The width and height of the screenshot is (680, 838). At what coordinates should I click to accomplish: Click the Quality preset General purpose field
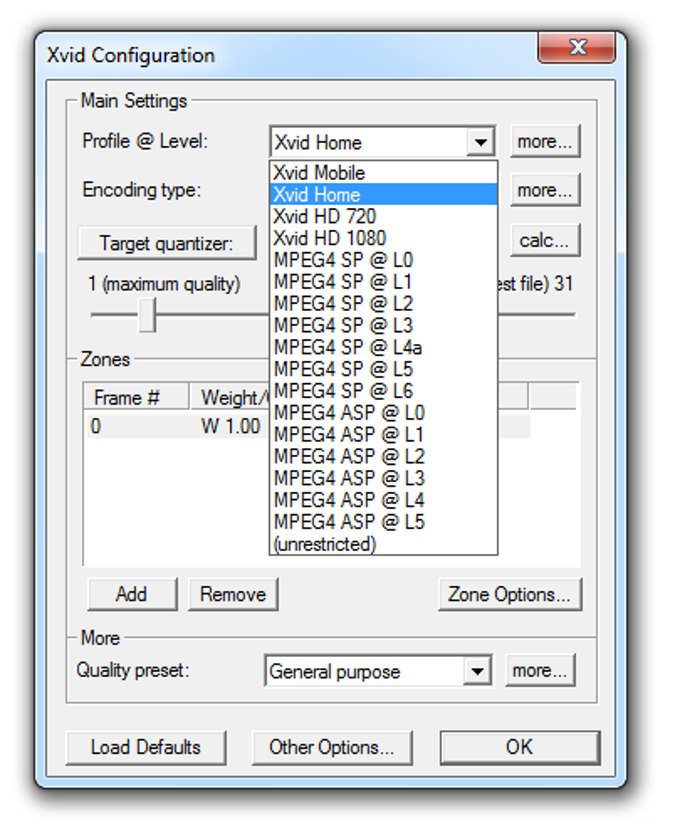point(378,671)
